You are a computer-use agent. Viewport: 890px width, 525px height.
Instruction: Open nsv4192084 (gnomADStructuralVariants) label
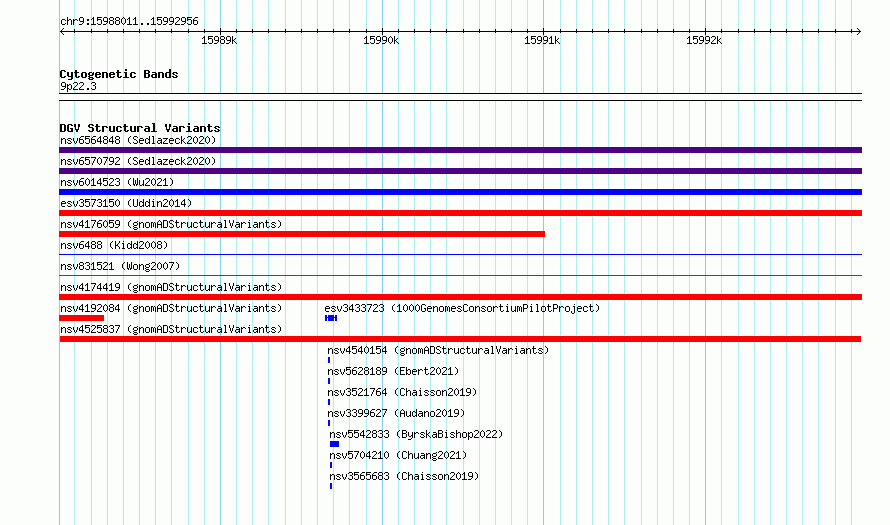(x=171, y=308)
